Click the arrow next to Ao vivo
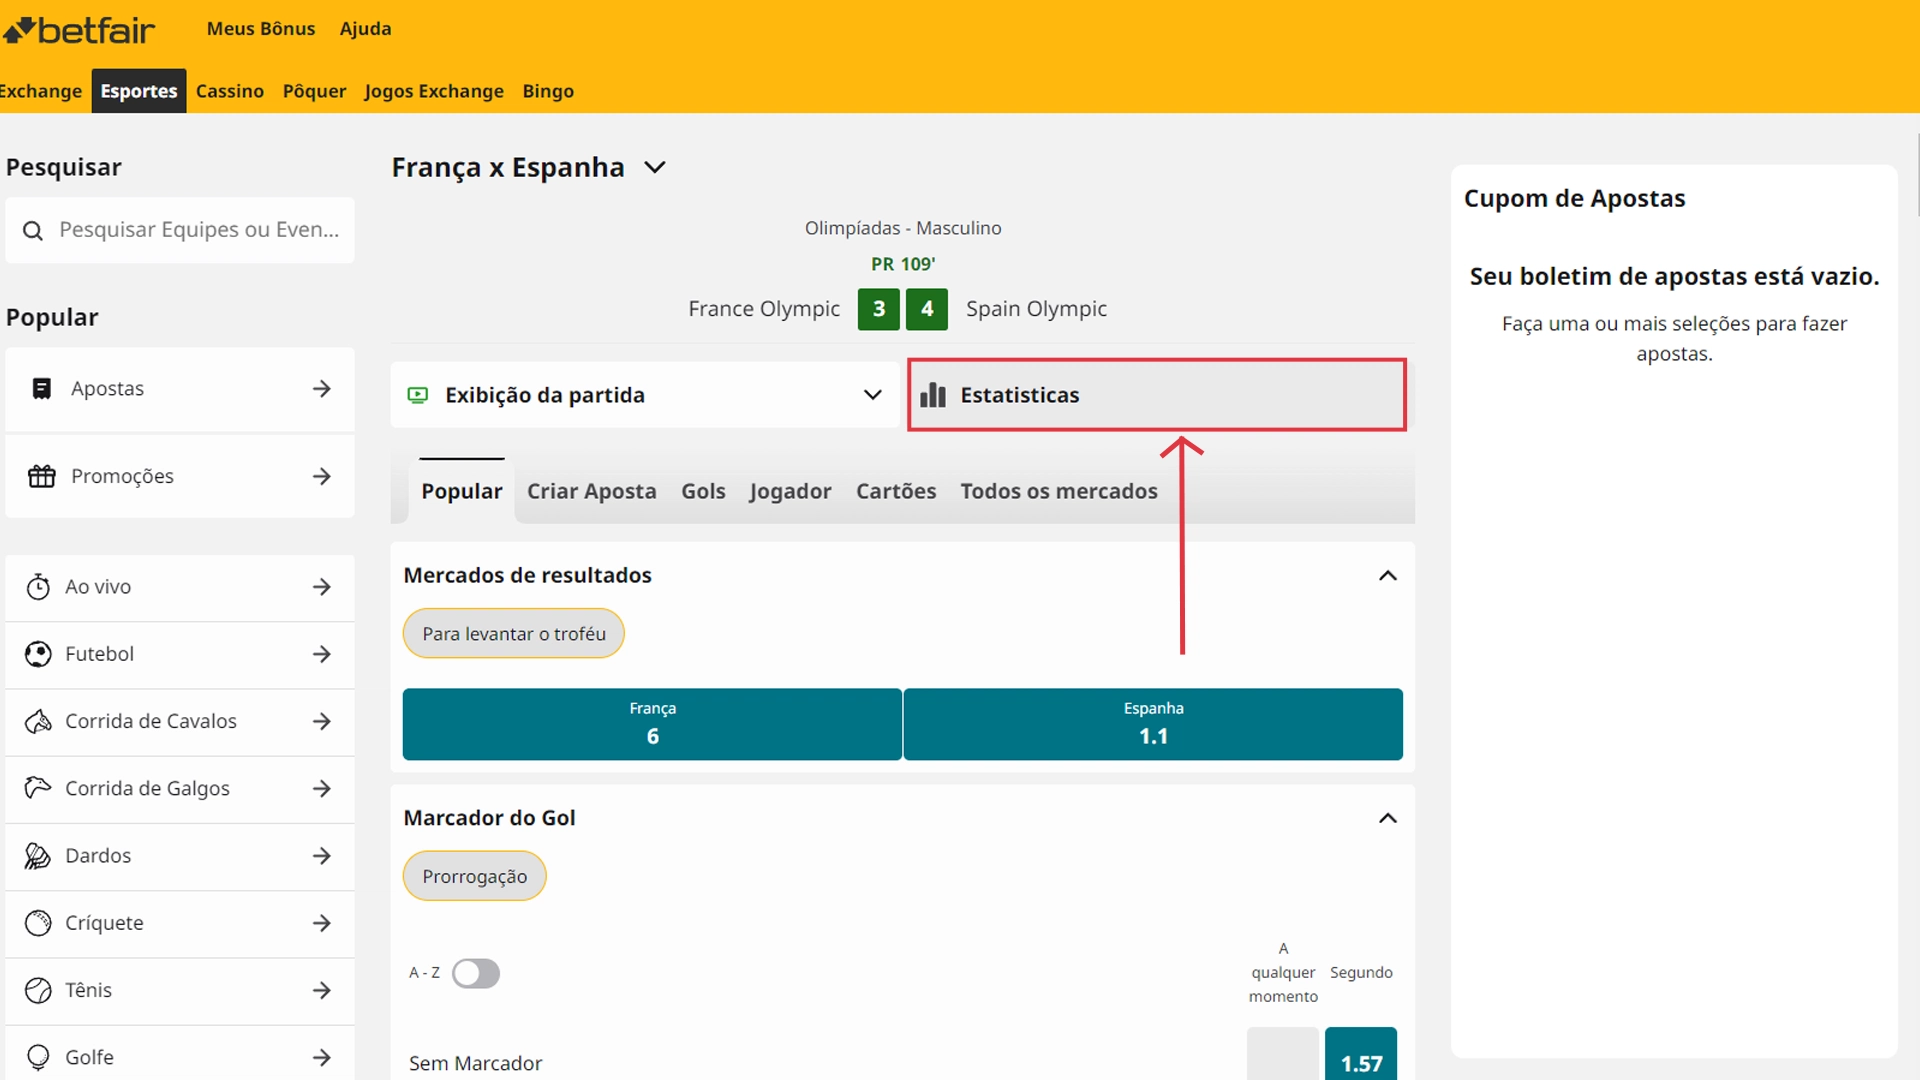The width and height of the screenshot is (1920, 1080). click(x=321, y=587)
